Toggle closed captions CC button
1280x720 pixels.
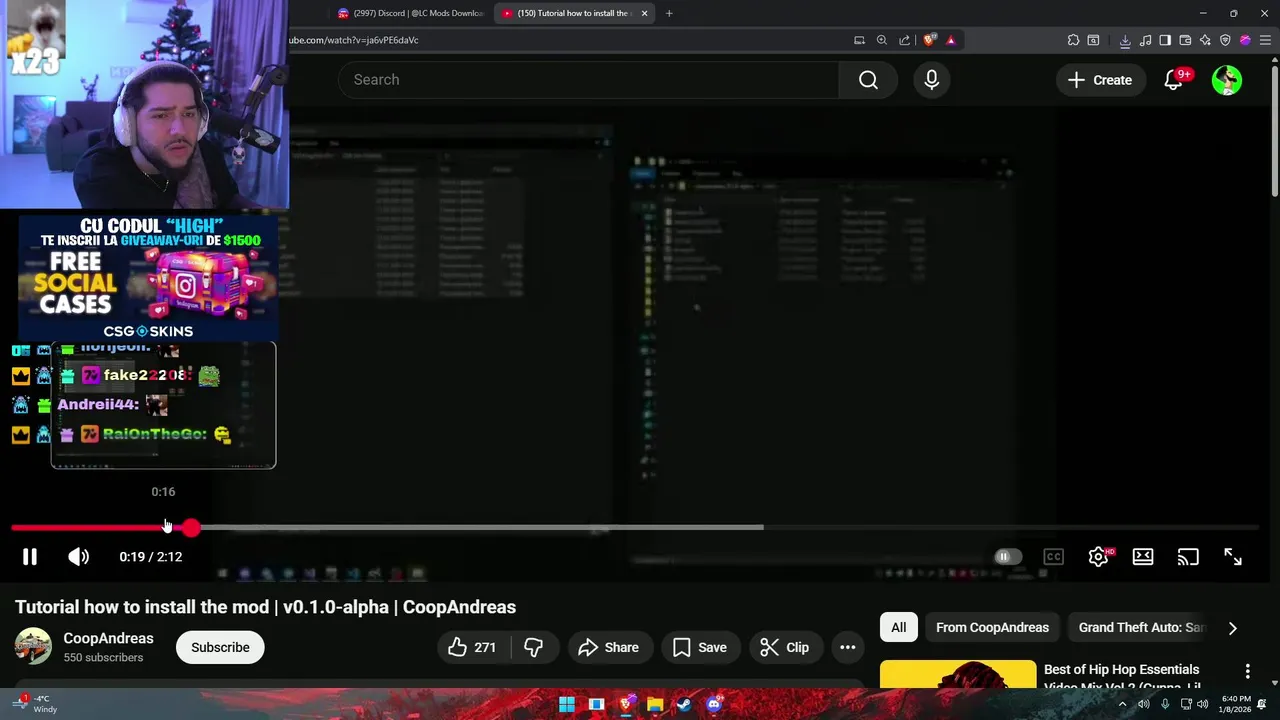click(1053, 557)
